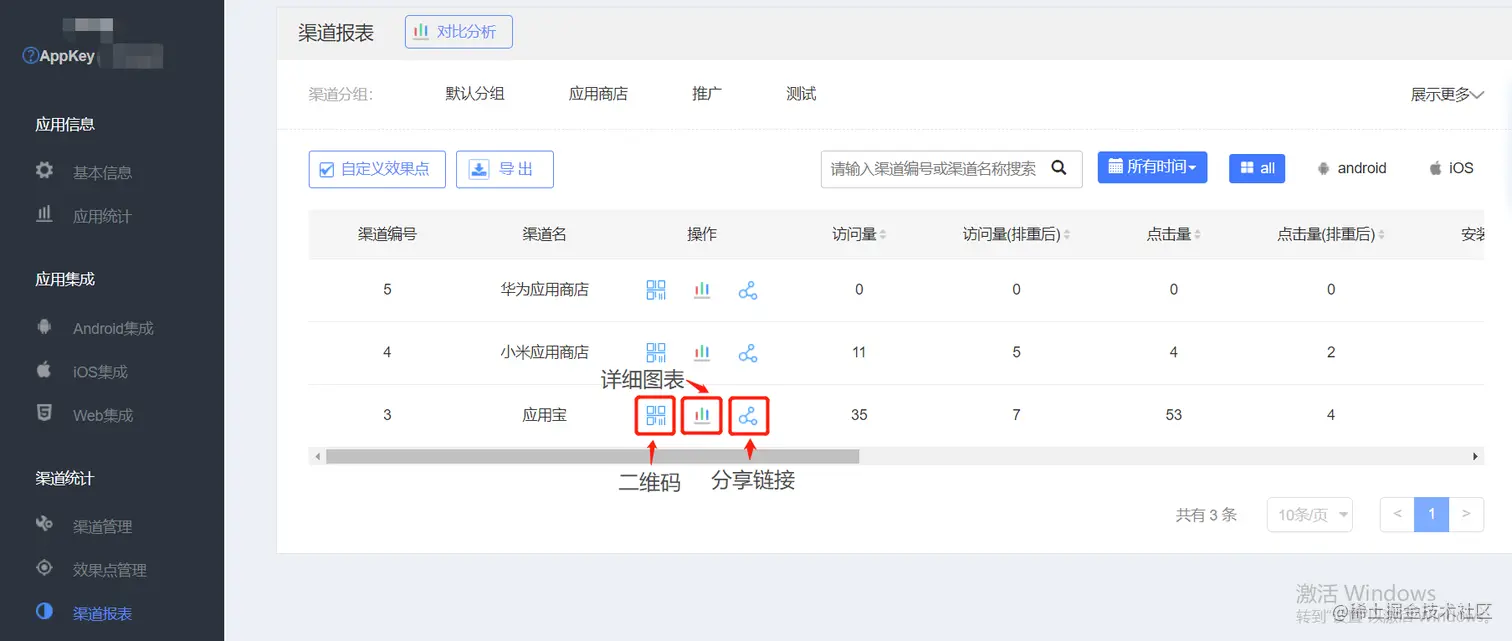The height and width of the screenshot is (641, 1512).
Task: Click the 导出 export button
Action: pos(505,169)
